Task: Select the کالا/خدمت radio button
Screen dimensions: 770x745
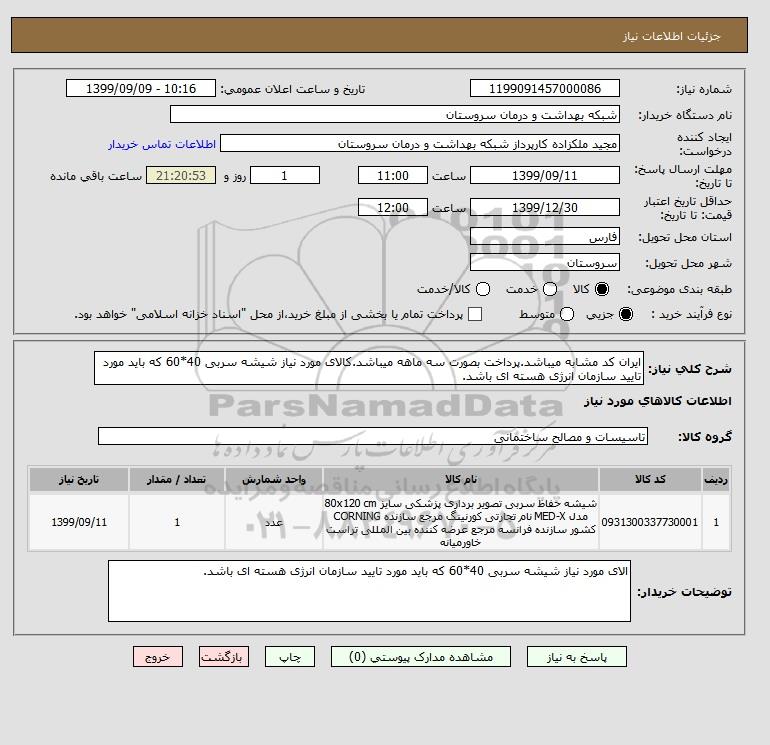Action: pos(483,289)
